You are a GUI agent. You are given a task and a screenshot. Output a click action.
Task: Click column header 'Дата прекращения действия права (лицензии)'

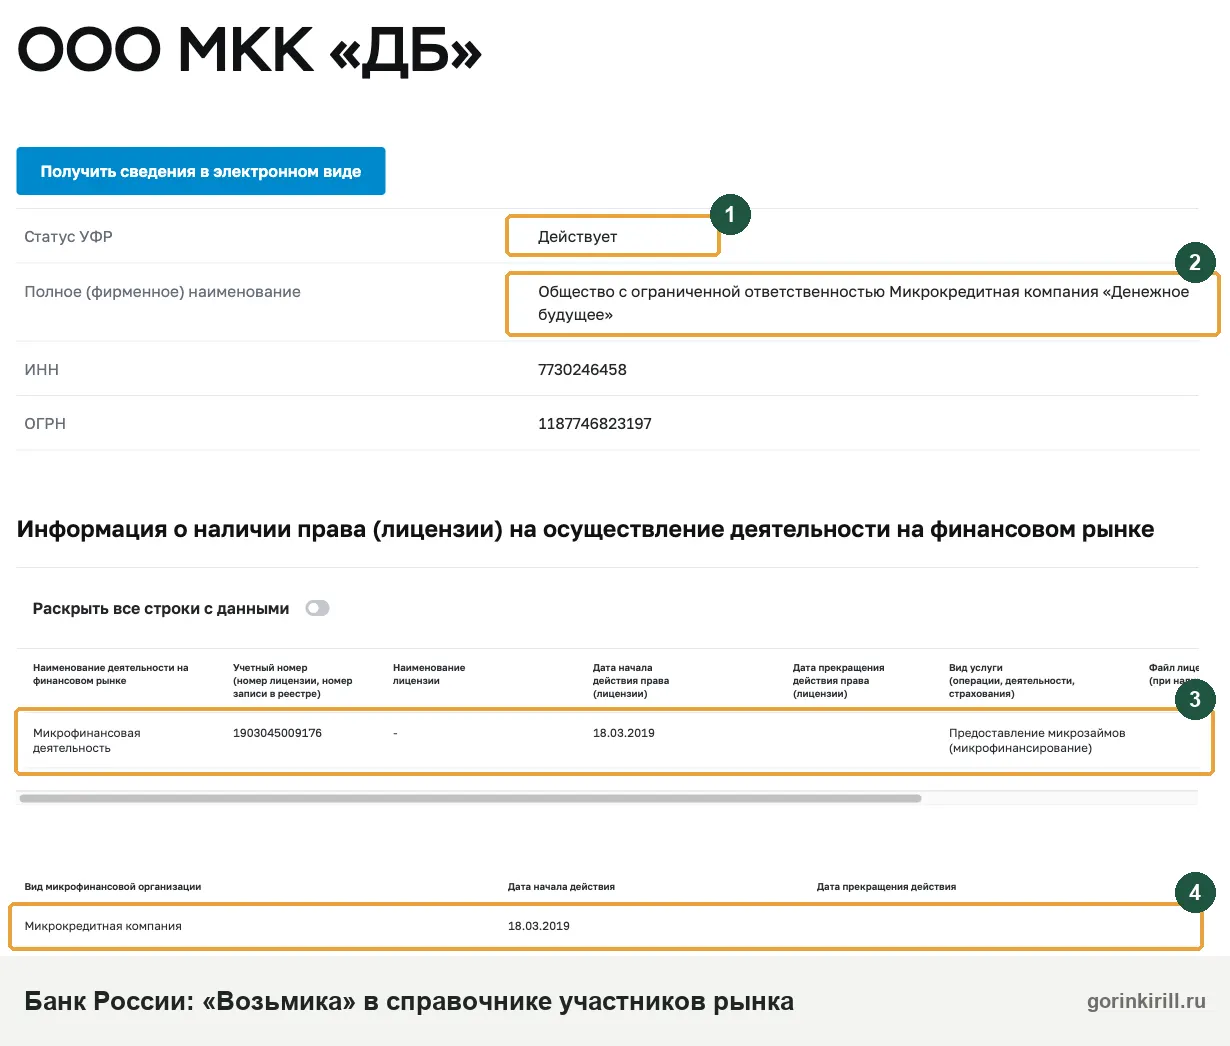tap(838, 680)
